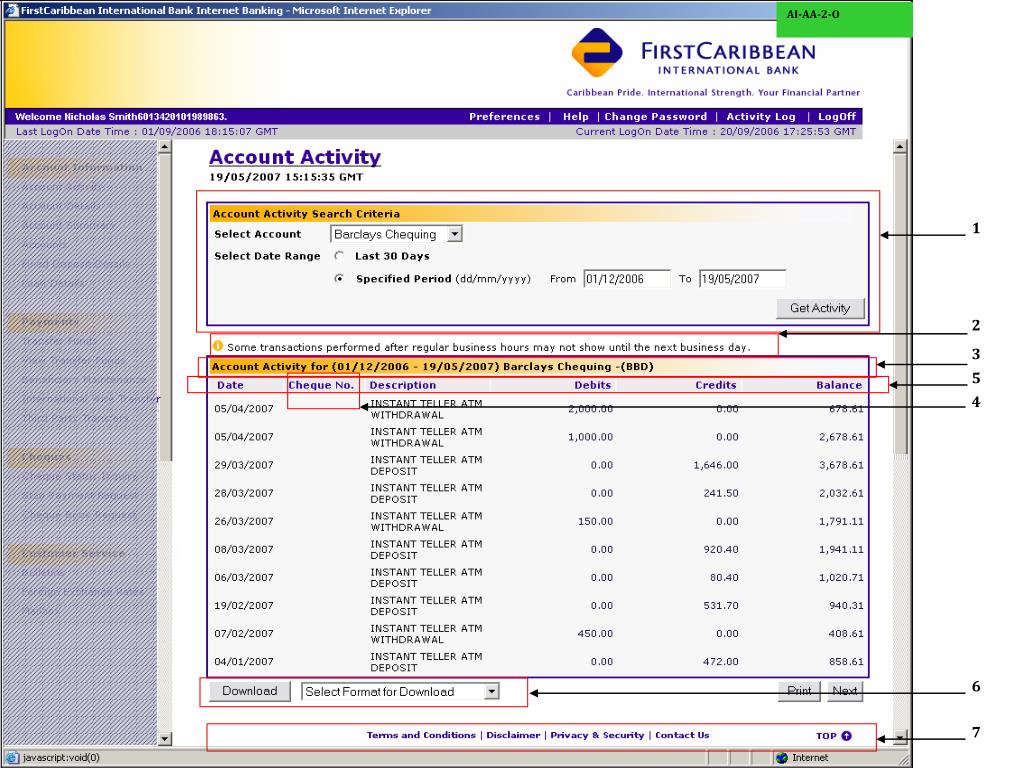The image size is (1024, 768).
Task: Click the Debits column header
Action: (x=592, y=385)
